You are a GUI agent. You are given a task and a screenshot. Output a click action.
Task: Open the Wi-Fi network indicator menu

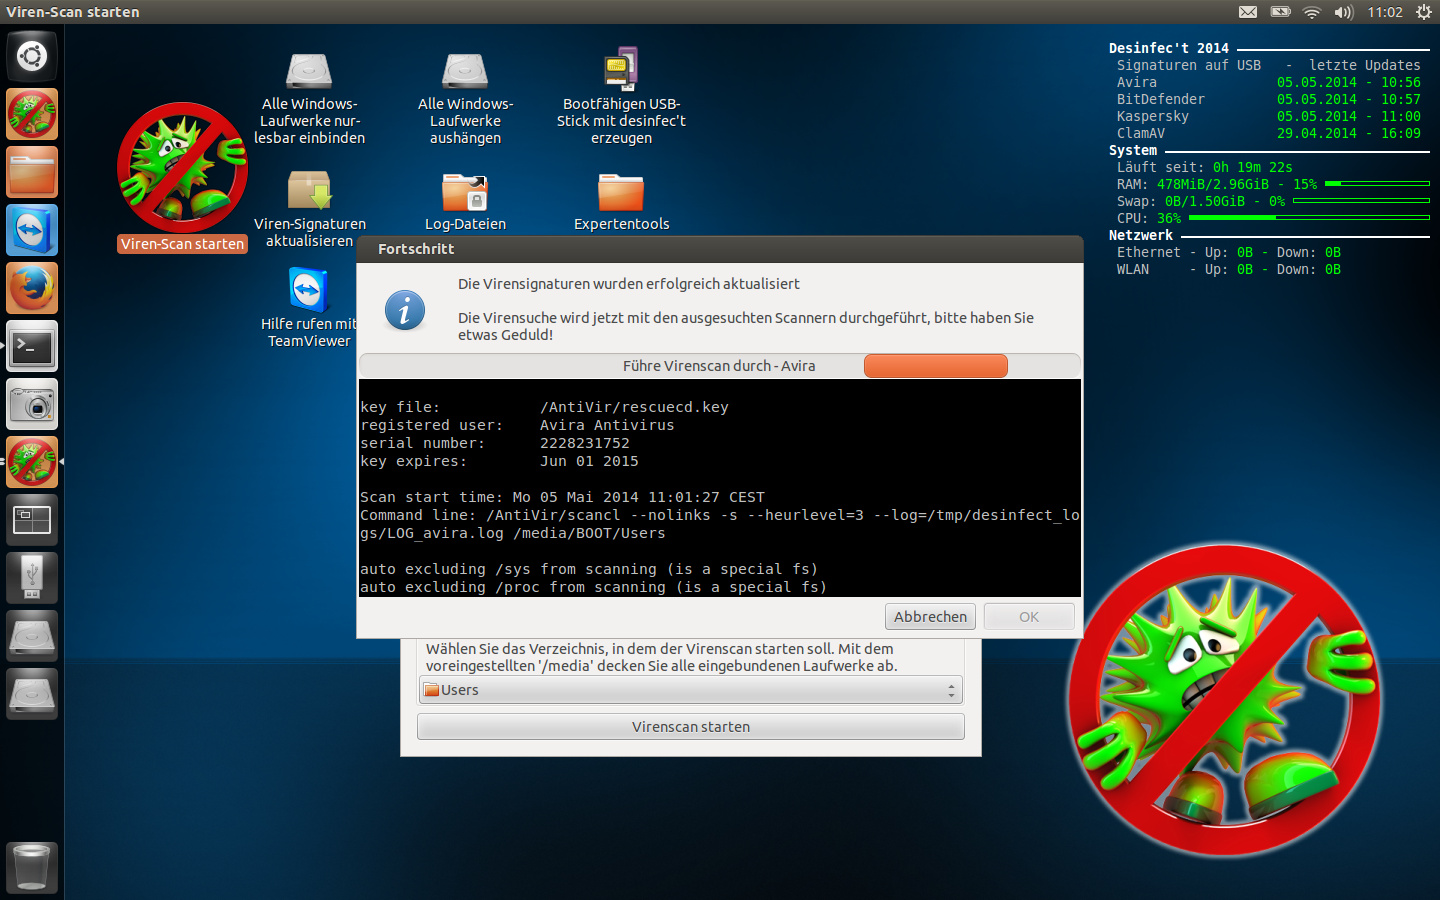1312,12
